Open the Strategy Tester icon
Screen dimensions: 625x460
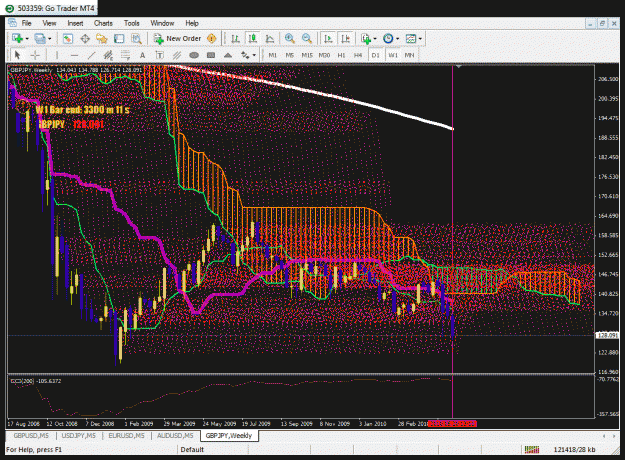(x=136, y=39)
